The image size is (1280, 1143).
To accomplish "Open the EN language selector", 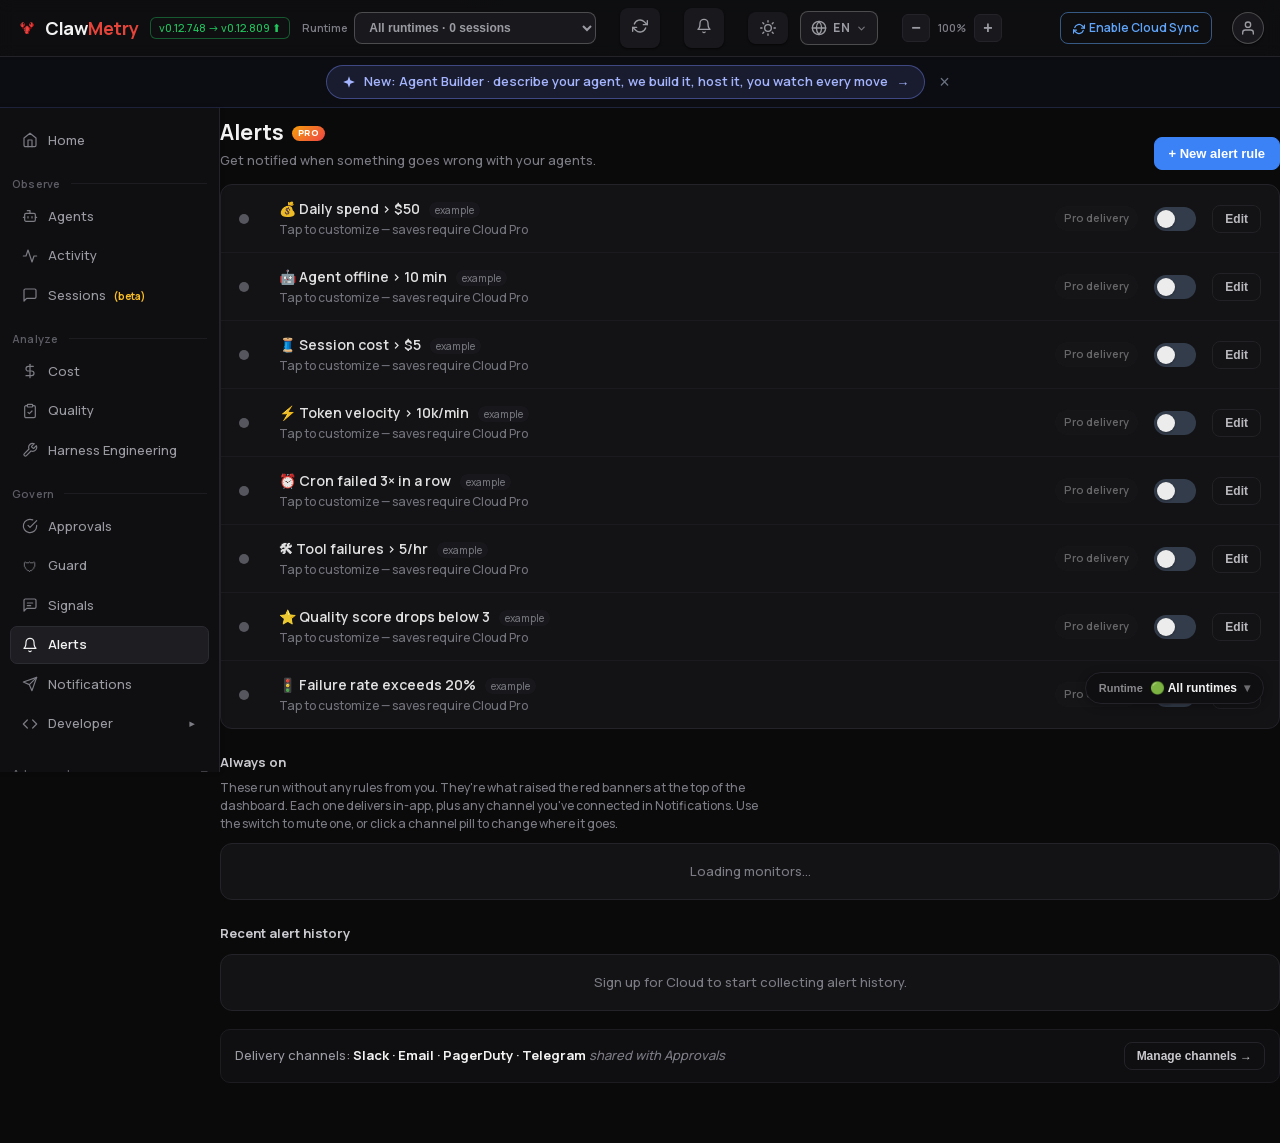I will [839, 28].
